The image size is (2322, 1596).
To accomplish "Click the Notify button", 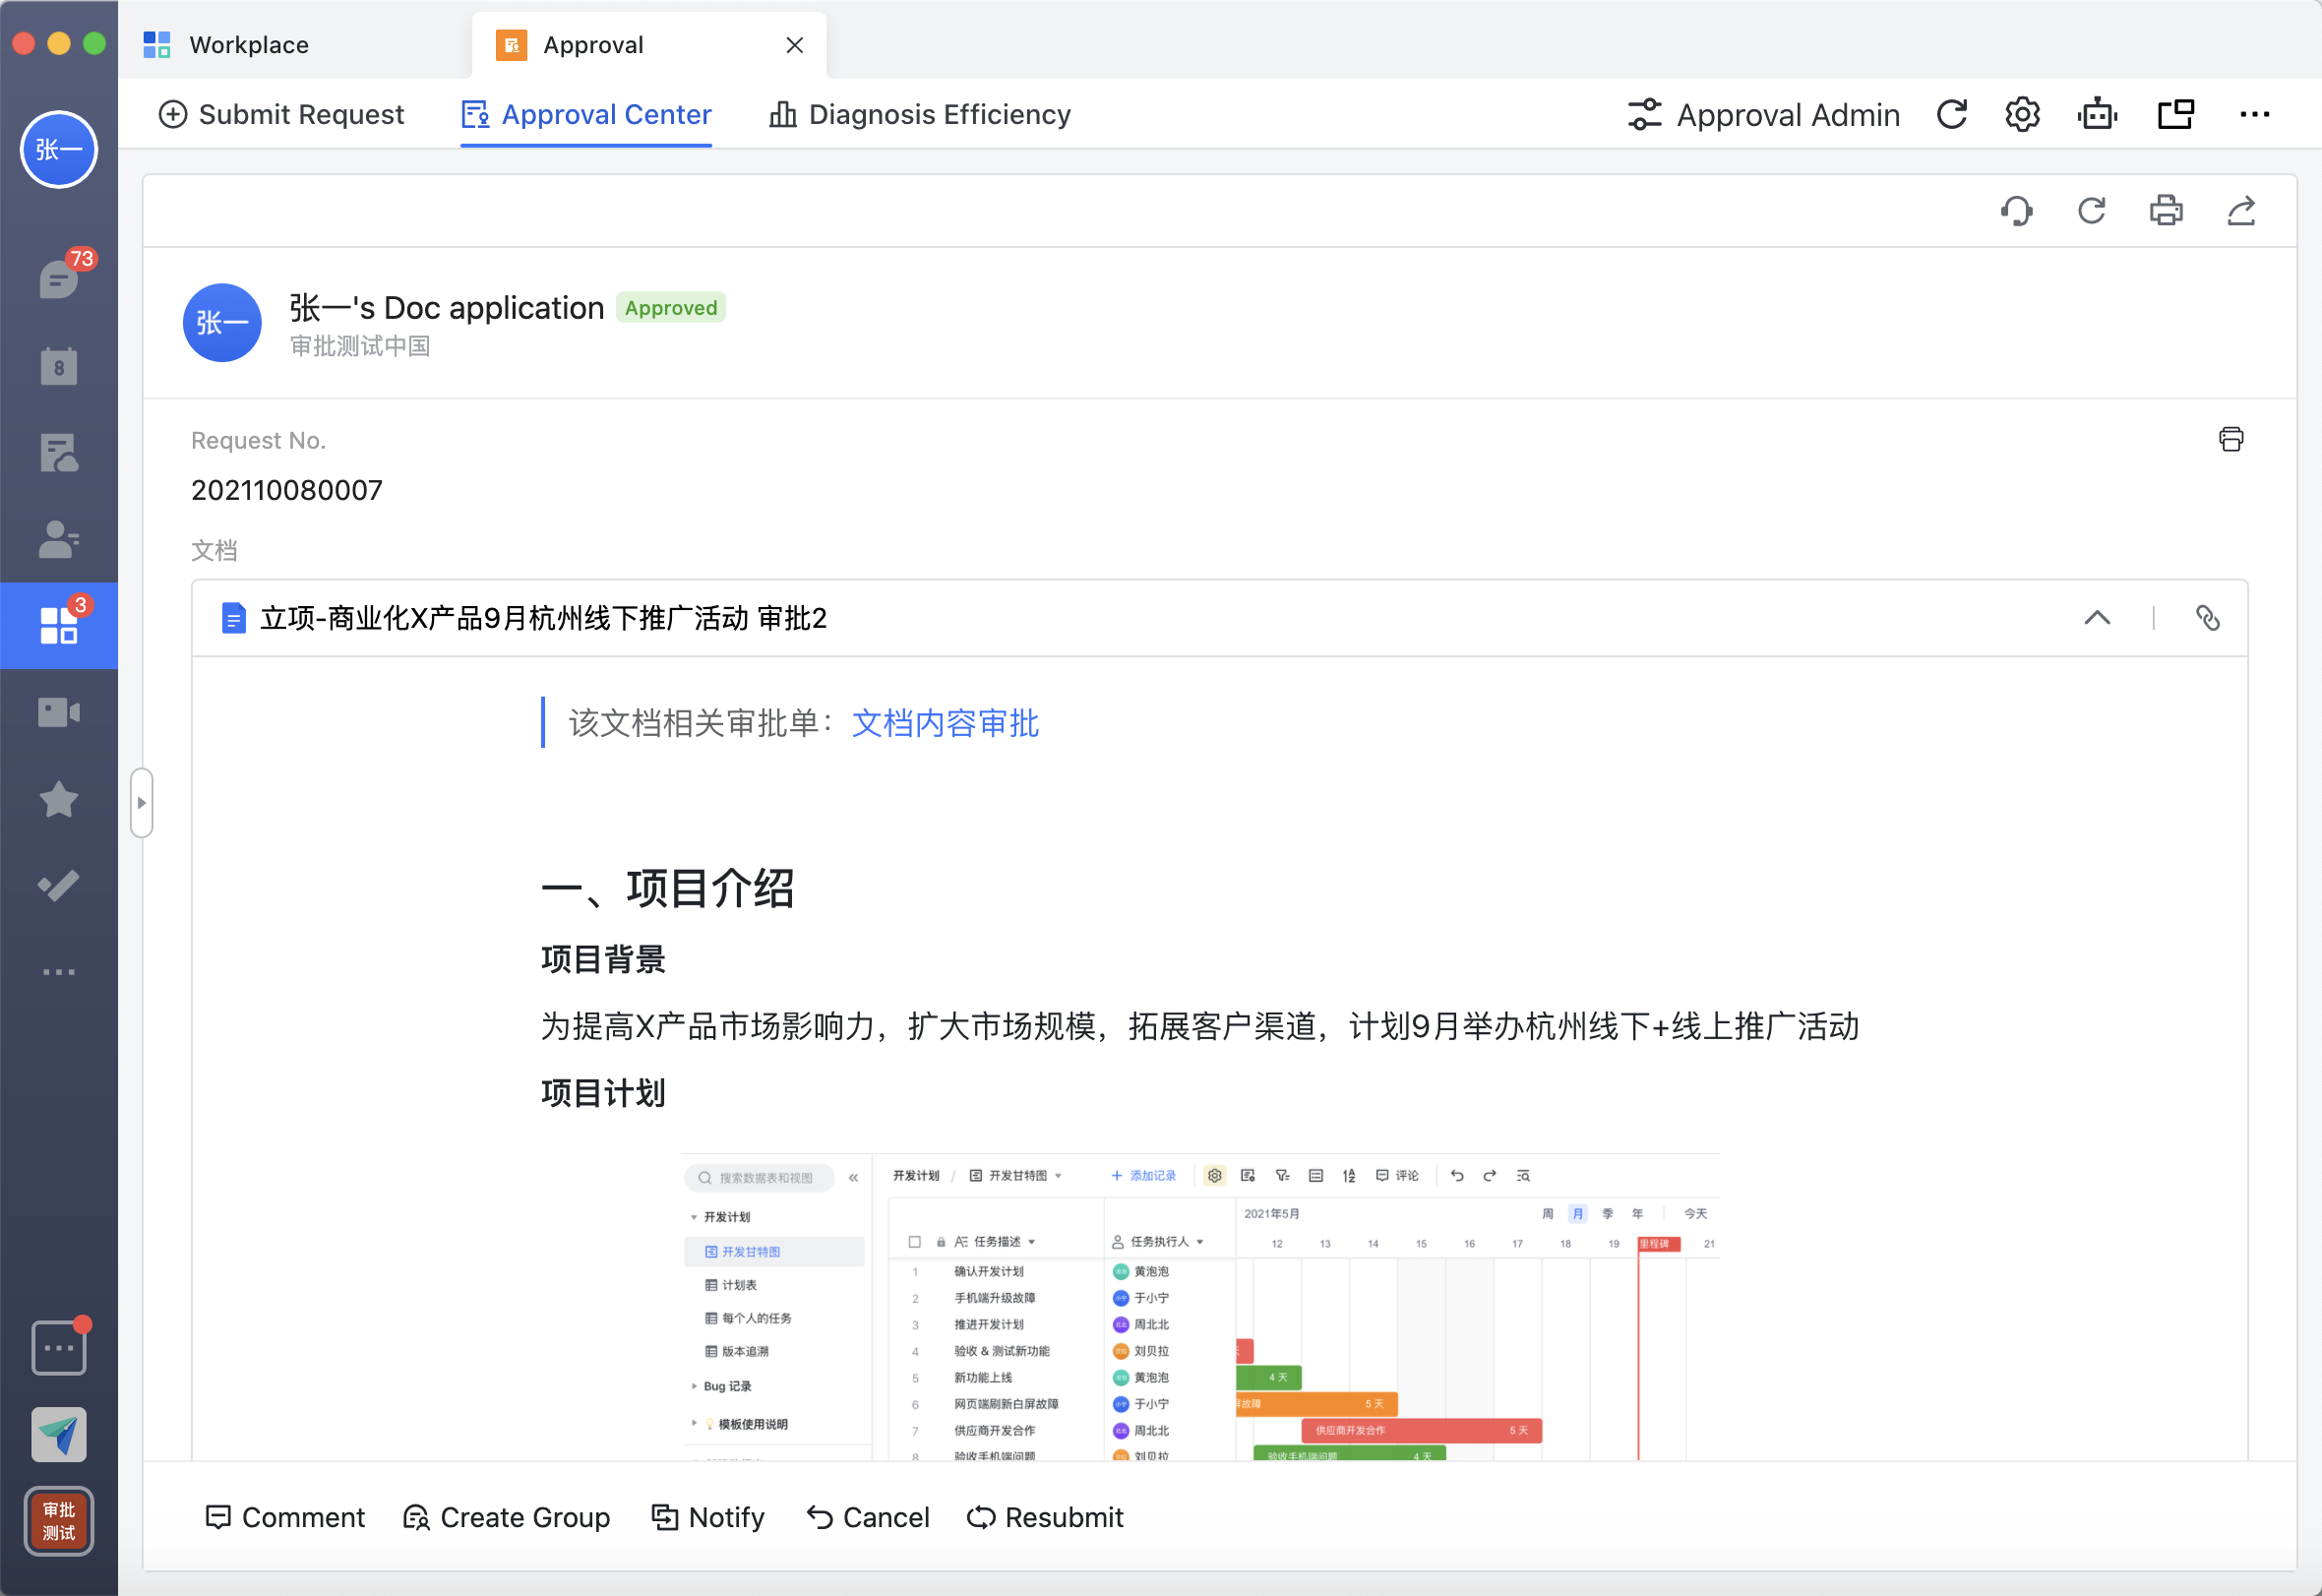I will [x=708, y=1517].
